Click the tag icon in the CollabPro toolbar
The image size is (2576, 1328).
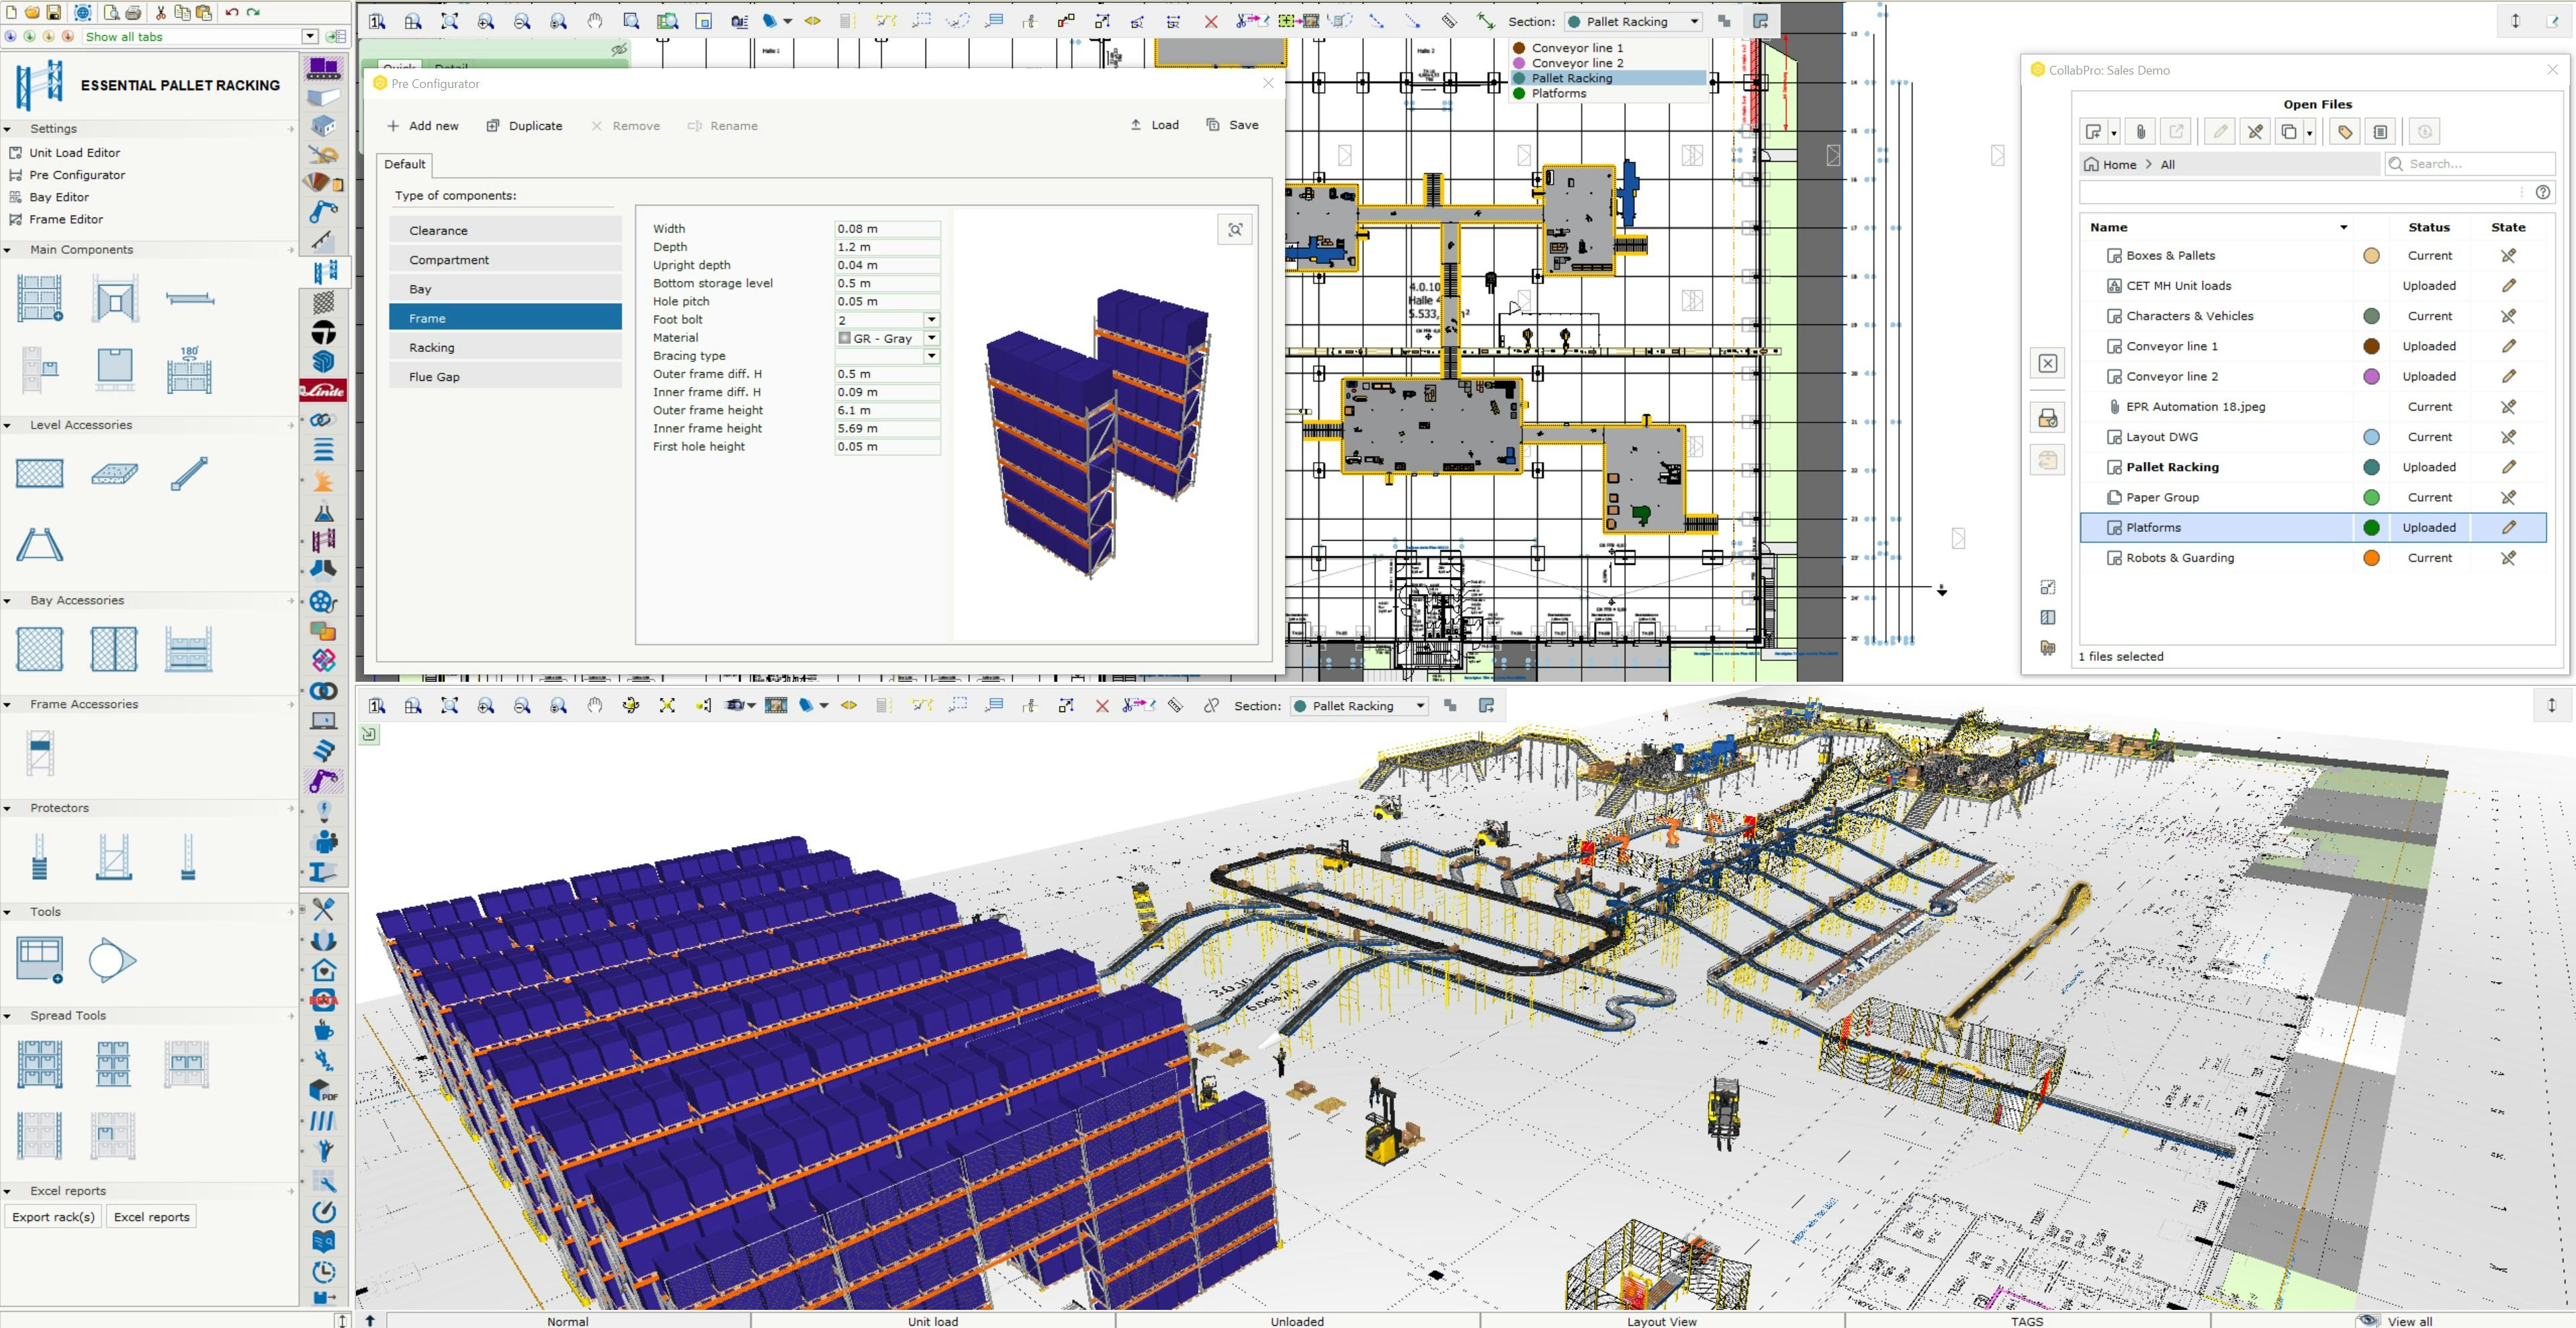click(2344, 131)
